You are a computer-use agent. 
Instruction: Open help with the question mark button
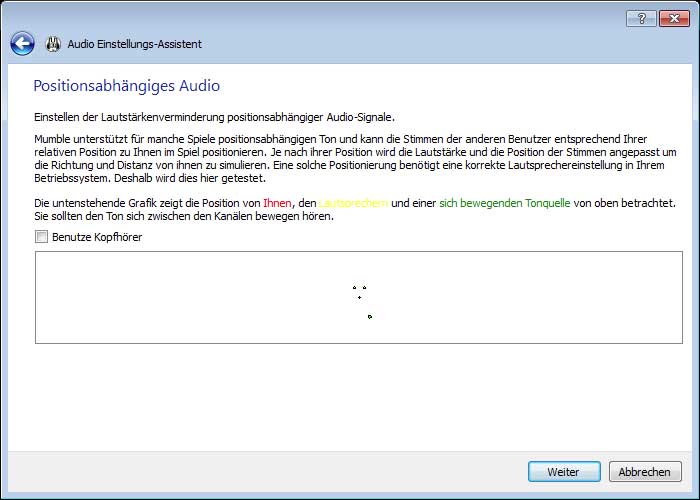pyautogui.click(x=642, y=19)
